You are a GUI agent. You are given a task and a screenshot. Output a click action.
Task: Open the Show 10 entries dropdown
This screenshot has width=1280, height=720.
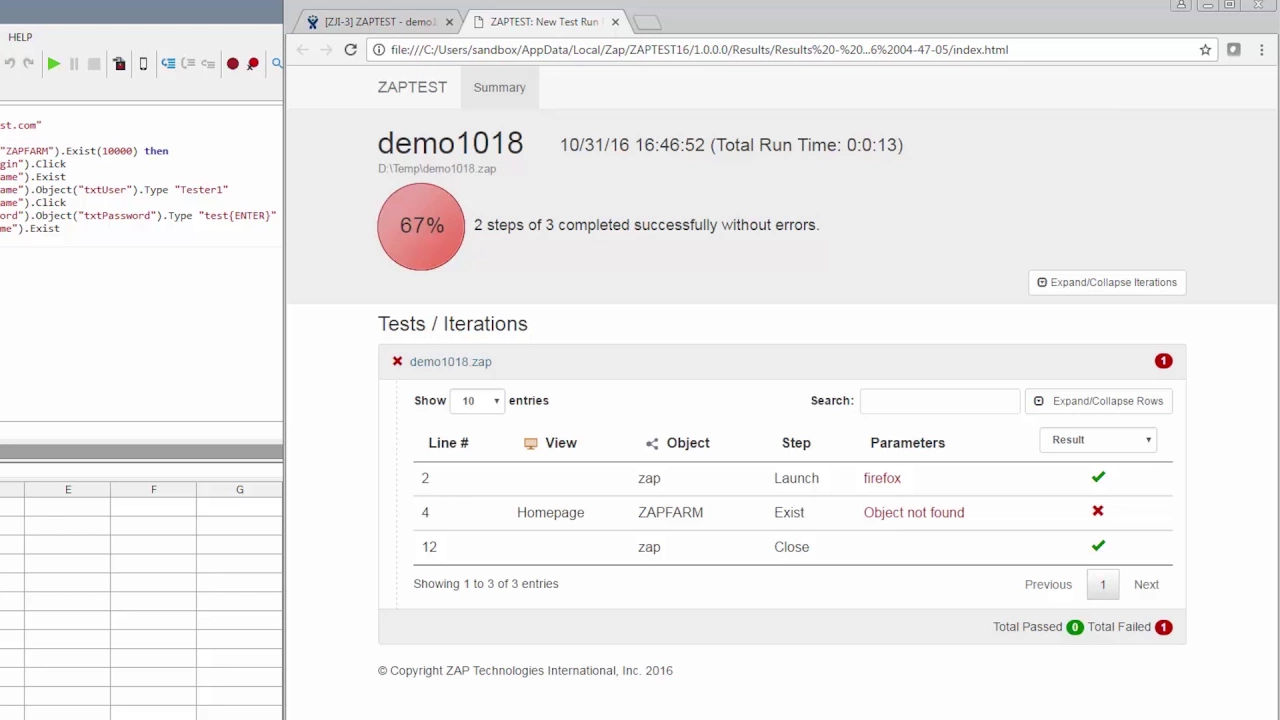[477, 401]
